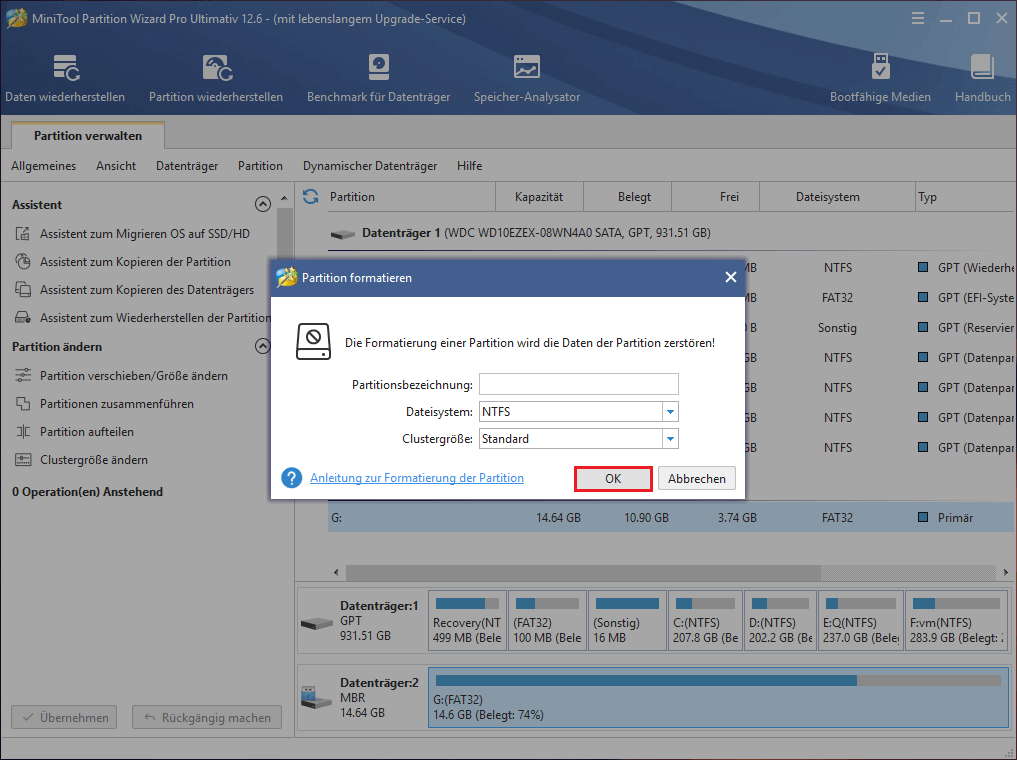1017x760 pixels.
Task: Select (Sonstig) 16 MB block
Action: coord(627,621)
